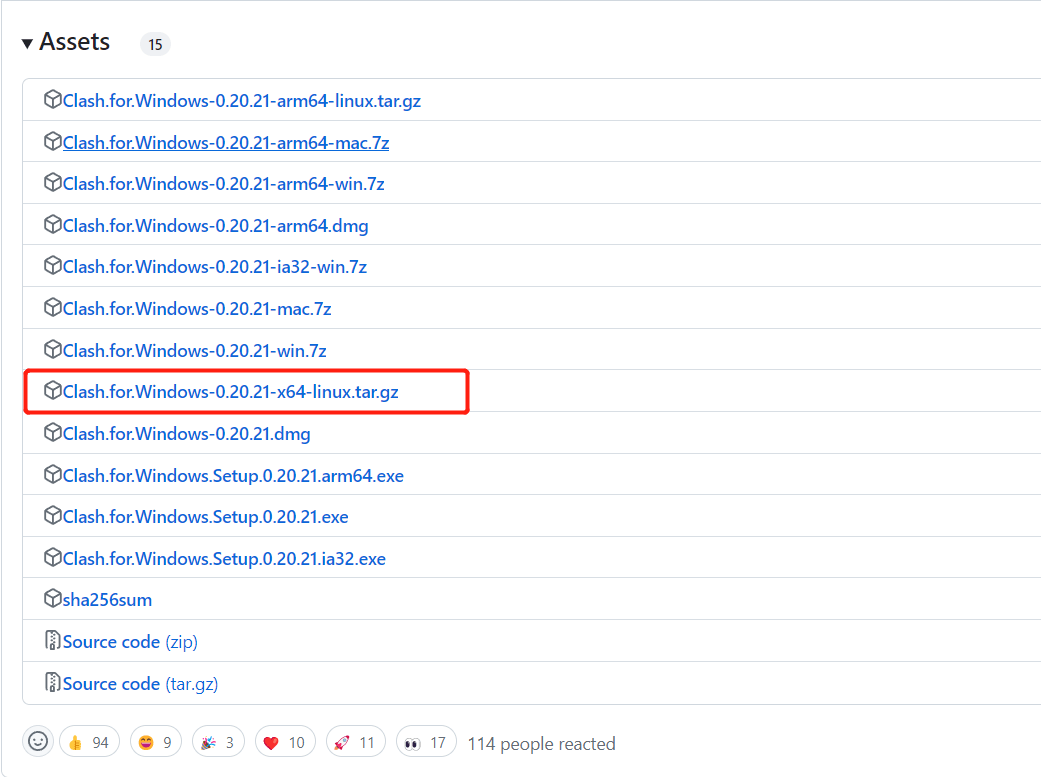Download Clash.for.Windows-0.20.21-arm64-win.7z
Screen dimensions: 1041x777
[224, 184]
